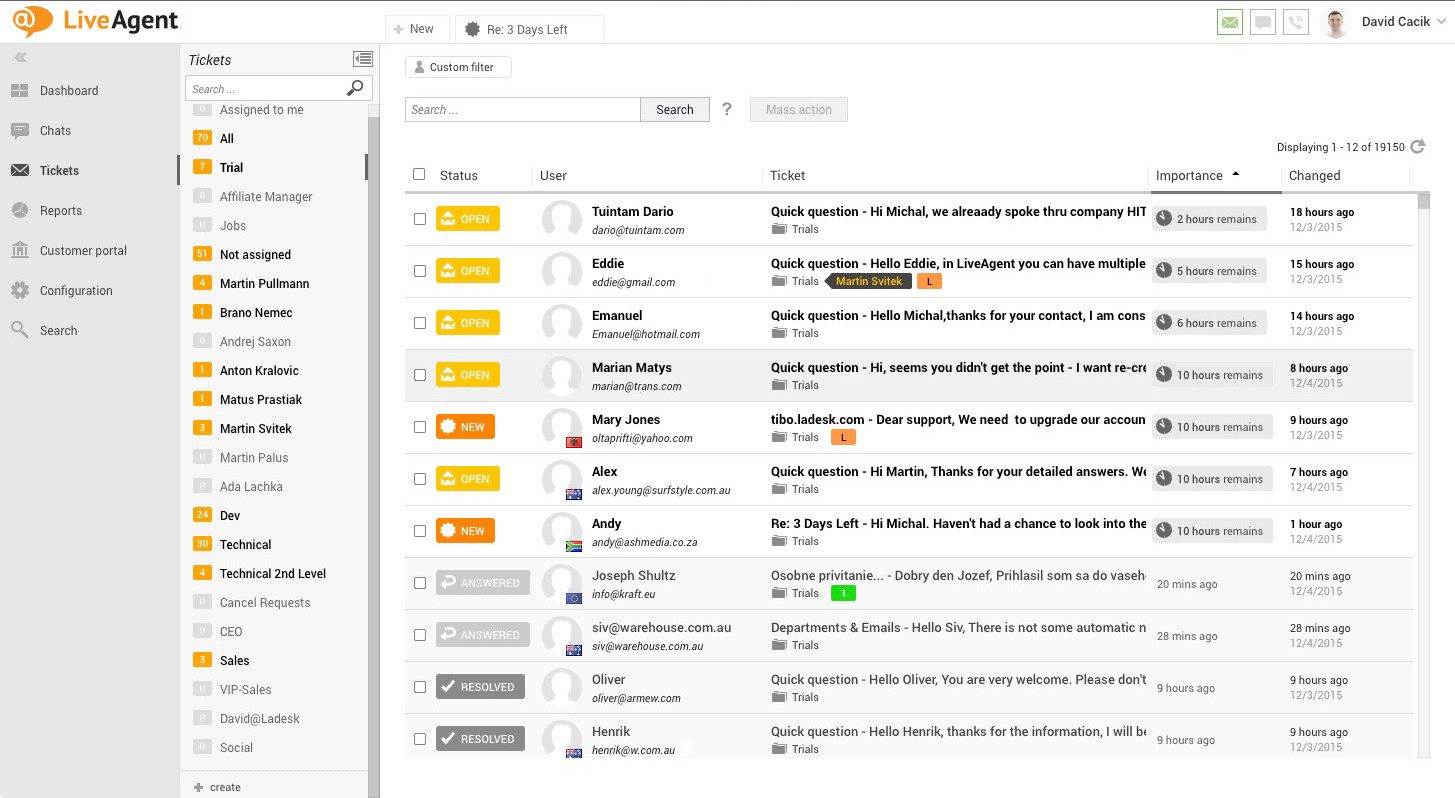Check the box for Marian Matys ticket
Image resolution: width=1455 pixels, height=798 pixels.
pos(420,375)
